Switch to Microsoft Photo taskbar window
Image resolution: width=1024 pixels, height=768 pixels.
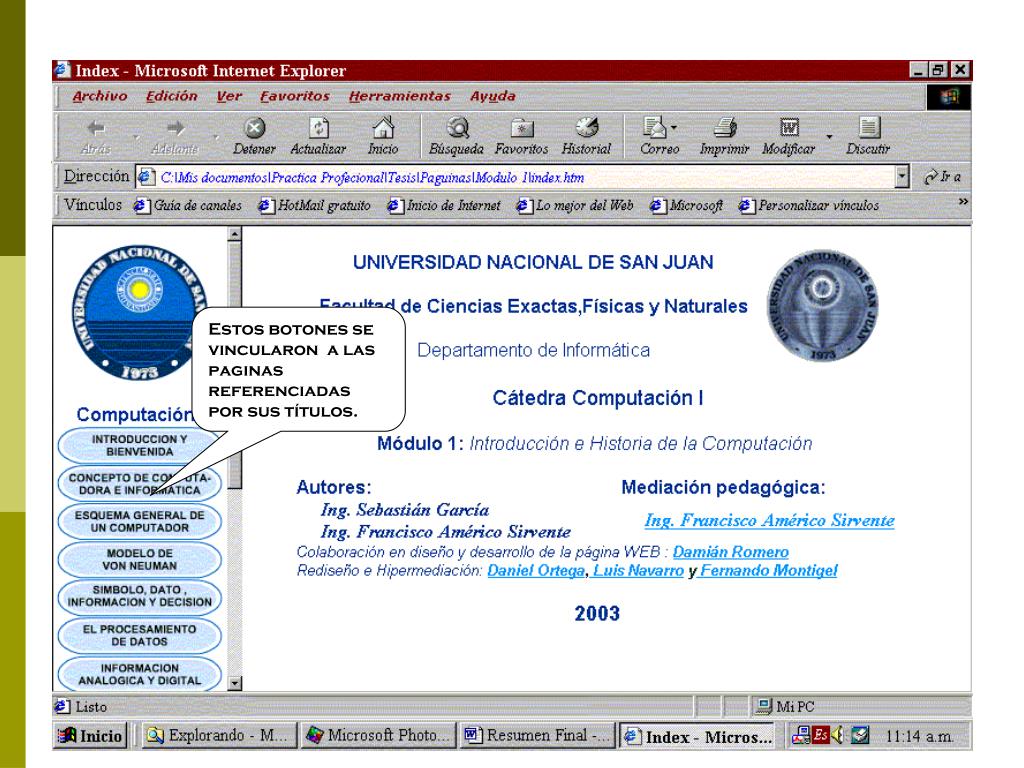[379, 735]
